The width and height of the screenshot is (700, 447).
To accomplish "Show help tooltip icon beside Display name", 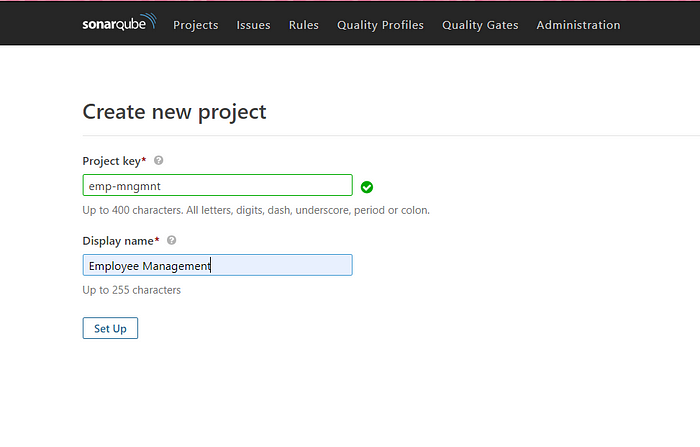I will point(171,240).
